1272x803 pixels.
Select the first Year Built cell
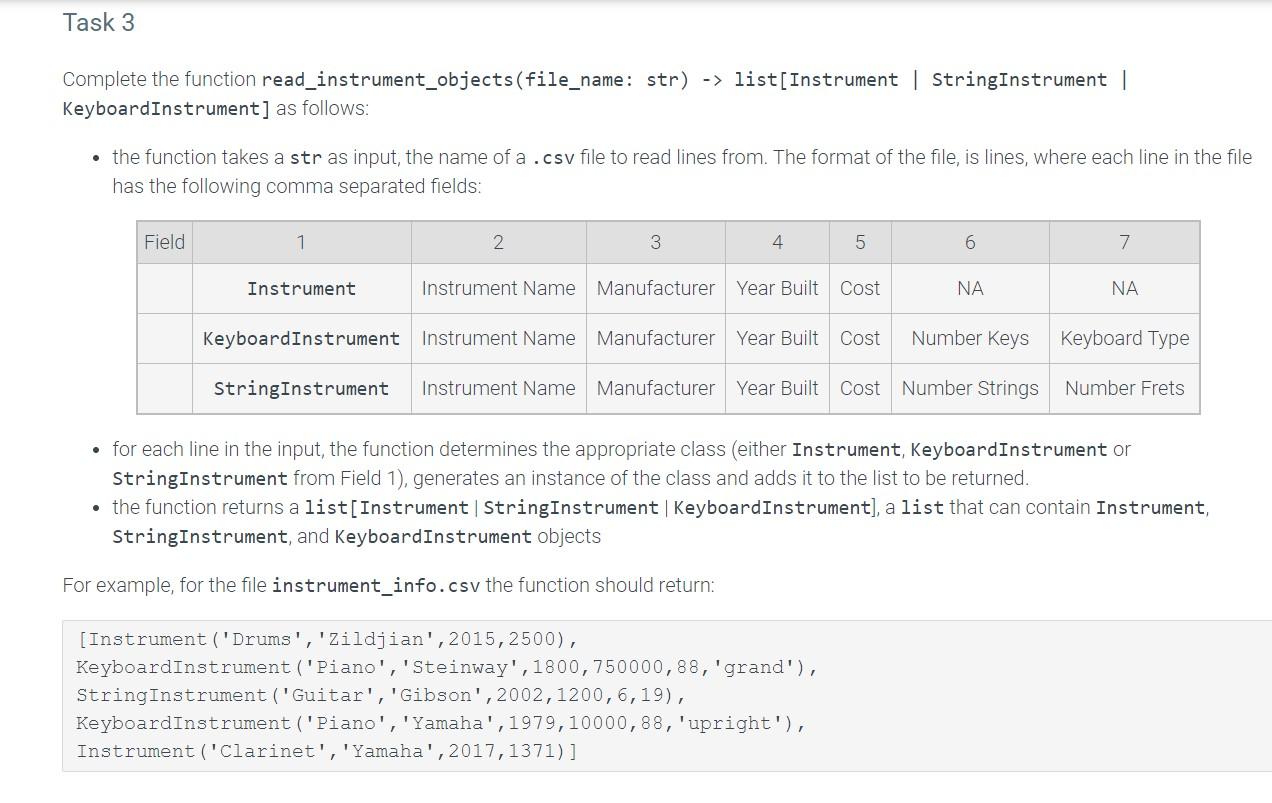[x=777, y=288]
